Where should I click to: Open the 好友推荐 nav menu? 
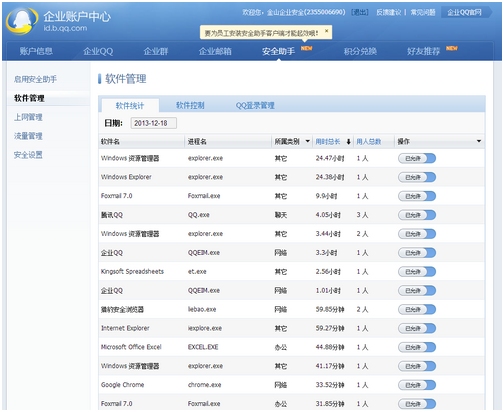[423, 51]
